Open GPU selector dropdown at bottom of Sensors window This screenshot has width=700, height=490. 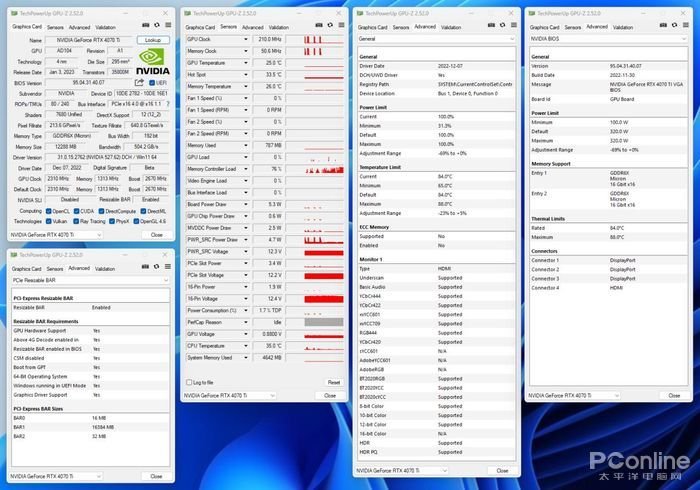coord(229,395)
